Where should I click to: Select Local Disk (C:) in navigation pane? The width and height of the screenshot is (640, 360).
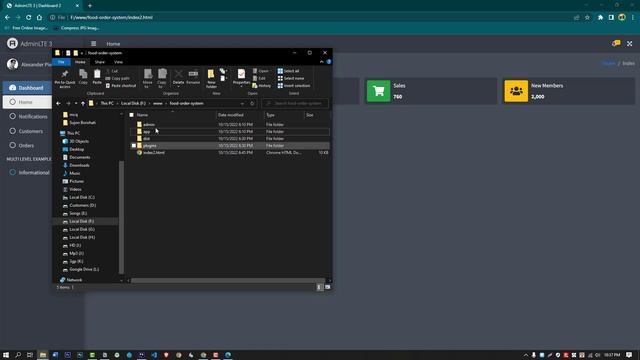pyautogui.click(x=82, y=198)
